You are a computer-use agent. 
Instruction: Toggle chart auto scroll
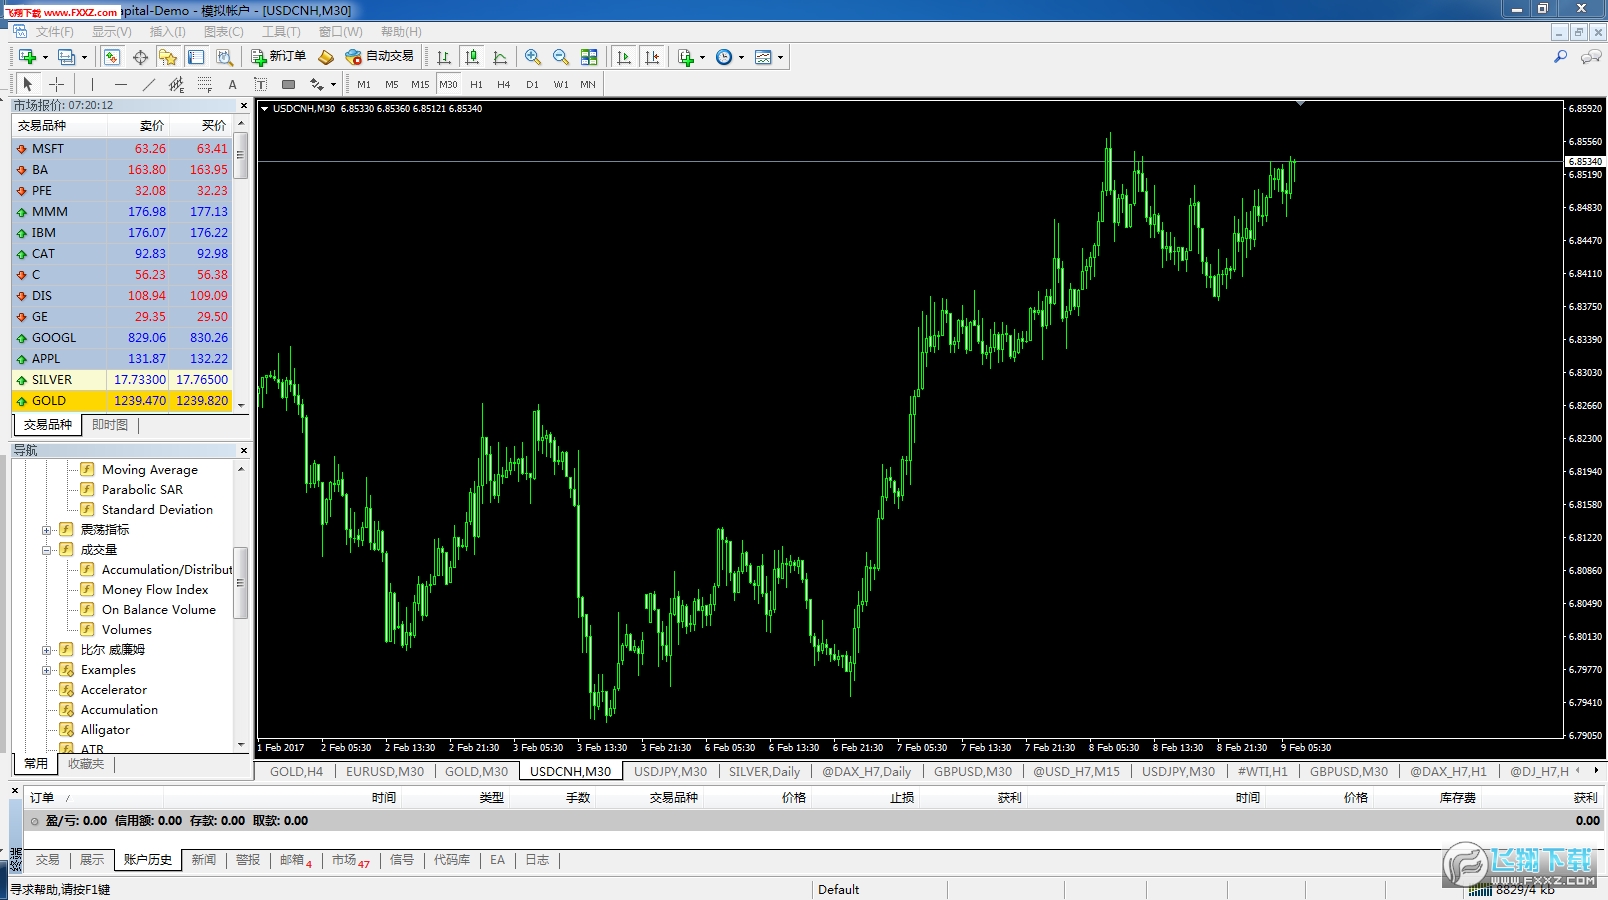(x=624, y=57)
